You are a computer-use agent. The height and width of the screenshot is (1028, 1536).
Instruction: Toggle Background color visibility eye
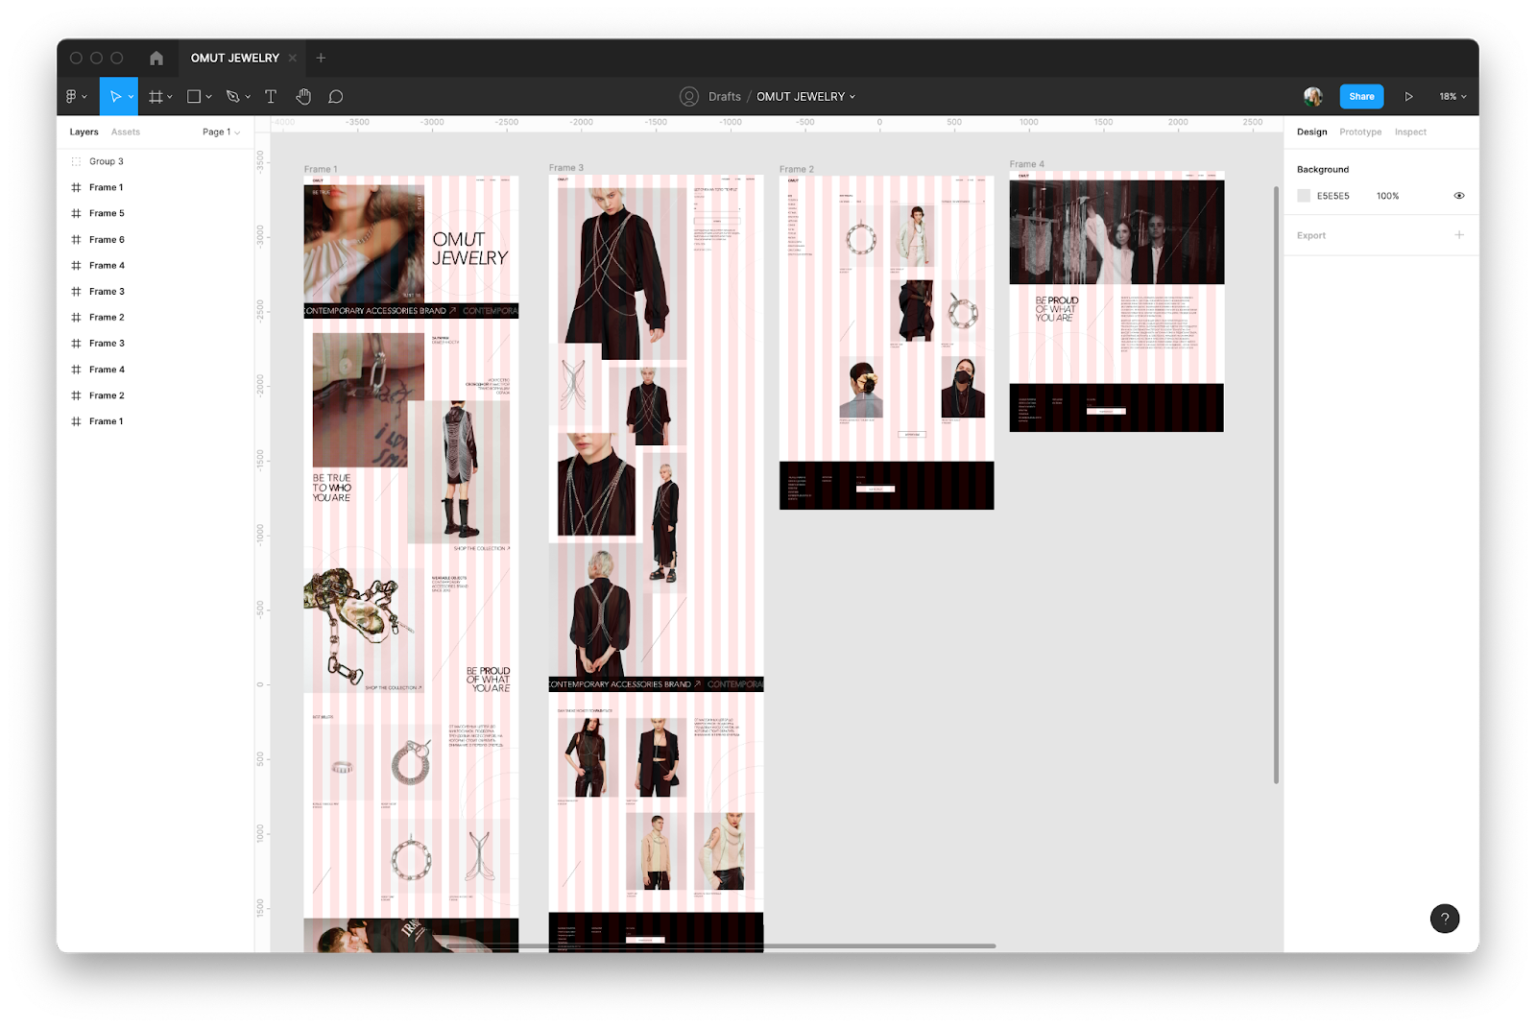pyautogui.click(x=1459, y=196)
